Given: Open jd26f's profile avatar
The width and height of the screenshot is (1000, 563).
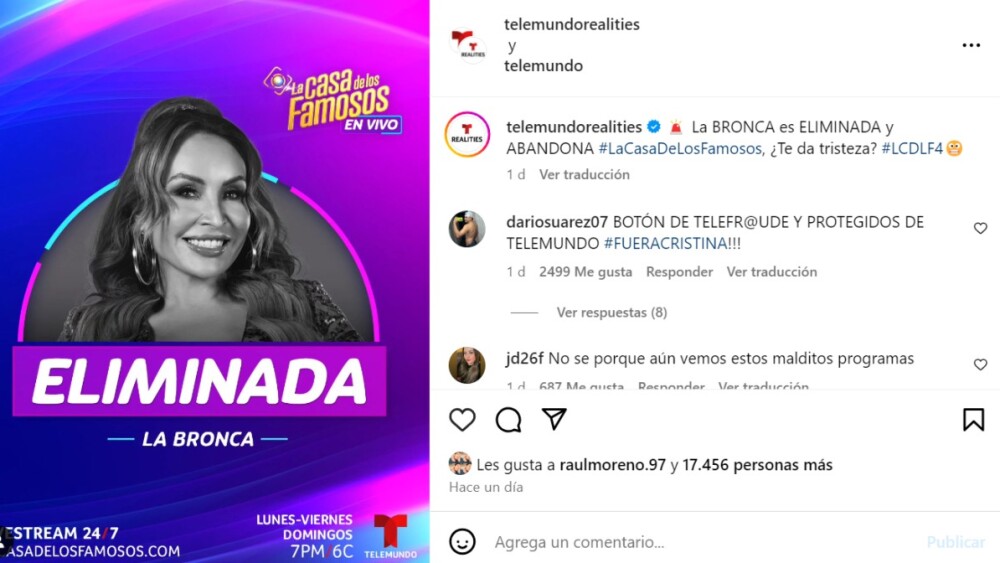Looking at the screenshot, I should 467,365.
